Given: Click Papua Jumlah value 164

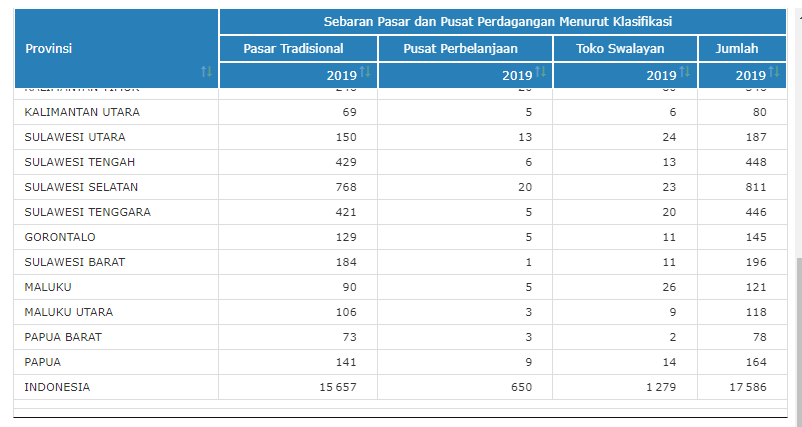Looking at the screenshot, I should tap(756, 362).
